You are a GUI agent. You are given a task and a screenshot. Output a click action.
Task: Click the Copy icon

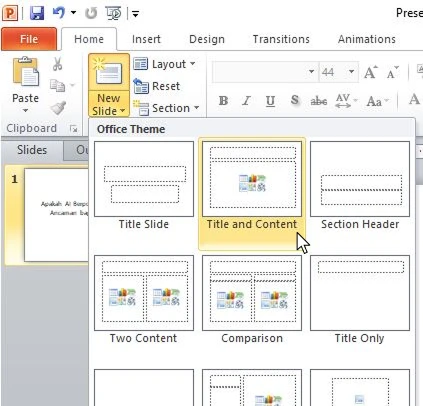tap(57, 85)
